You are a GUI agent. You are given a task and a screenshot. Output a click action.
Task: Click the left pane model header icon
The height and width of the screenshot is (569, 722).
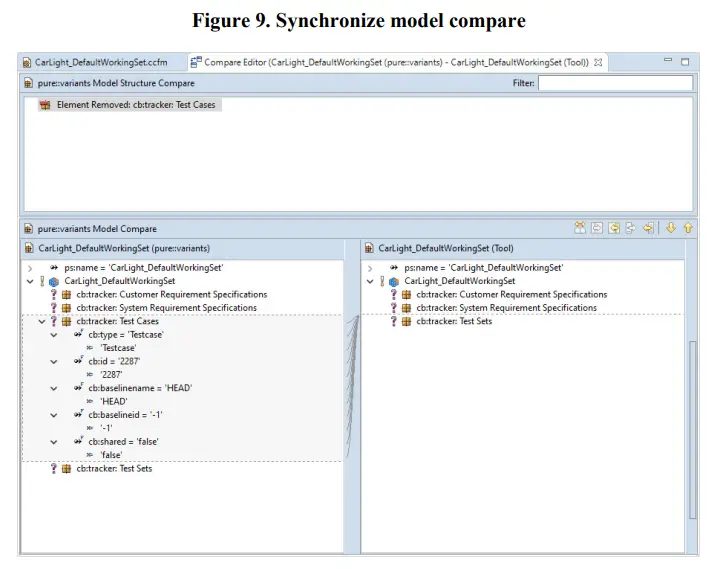[29, 248]
